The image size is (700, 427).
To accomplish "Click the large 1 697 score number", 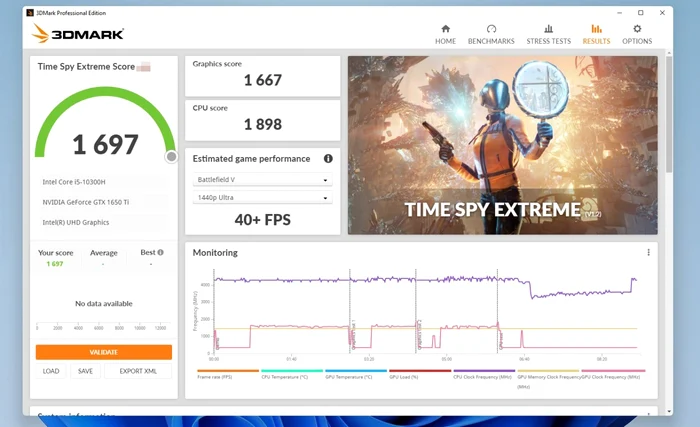I will tap(105, 144).
